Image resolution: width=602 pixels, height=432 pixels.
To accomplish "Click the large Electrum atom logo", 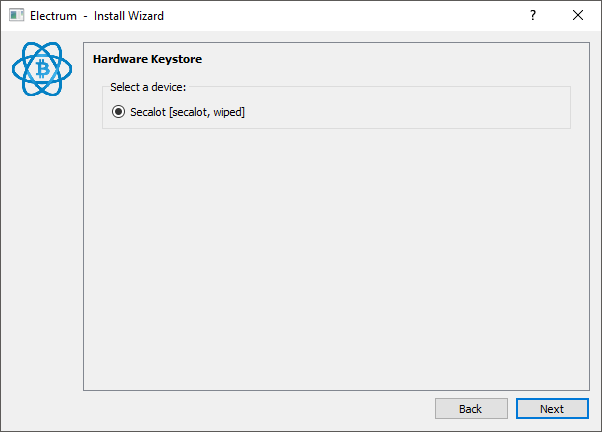I will tap(42, 70).
